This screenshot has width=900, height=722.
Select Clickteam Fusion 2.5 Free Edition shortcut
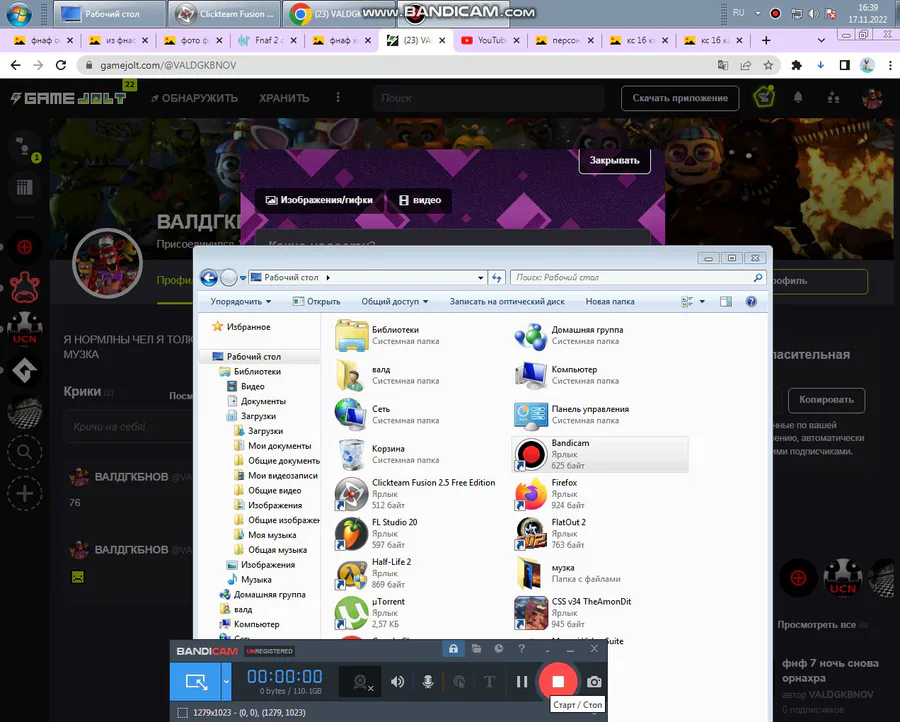point(419,494)
